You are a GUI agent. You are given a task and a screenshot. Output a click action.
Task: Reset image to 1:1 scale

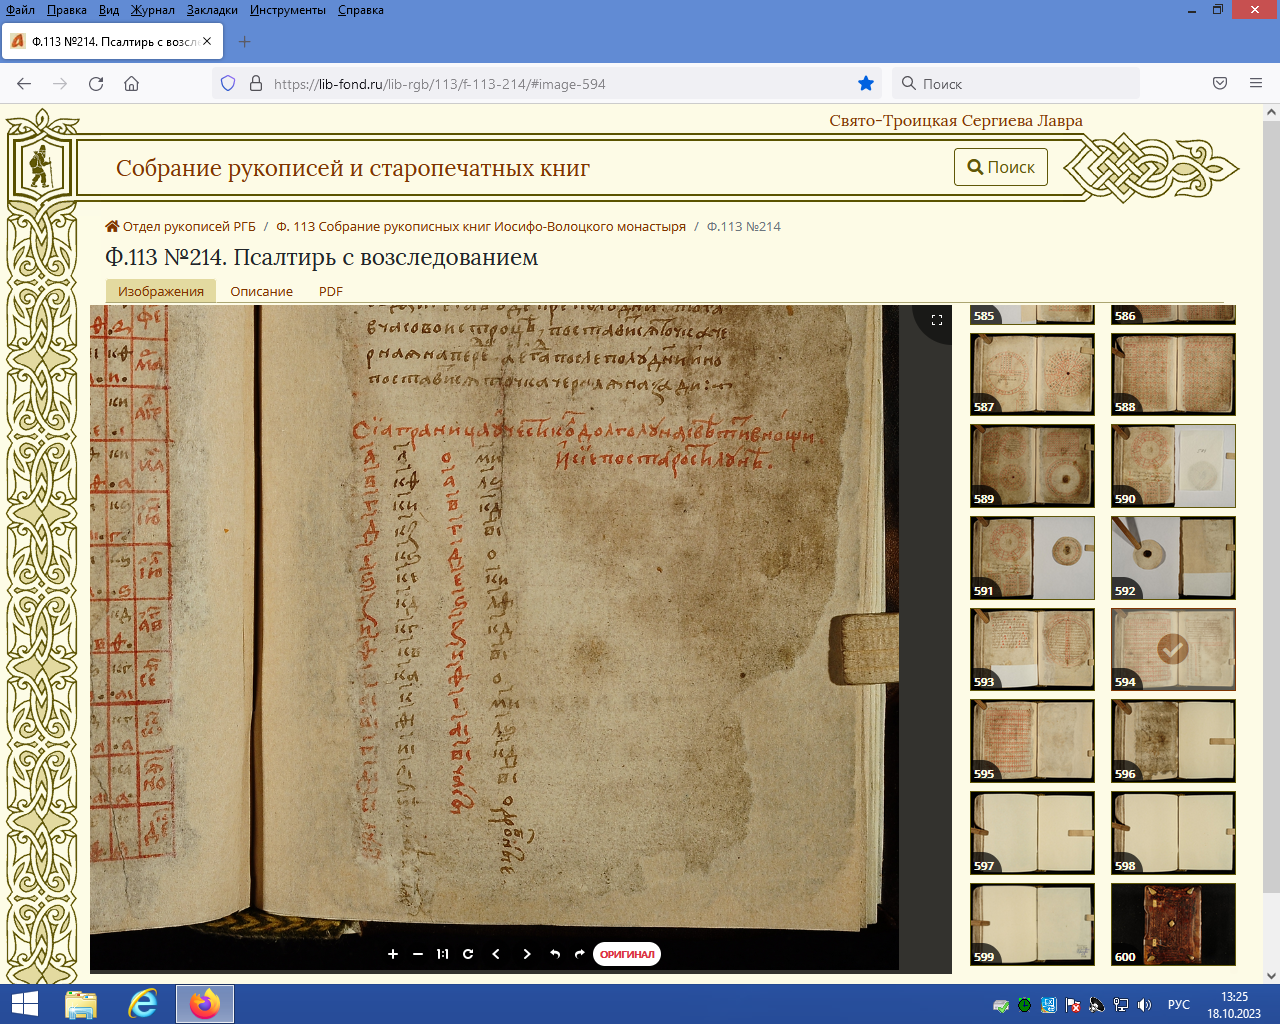coord(442,954)
